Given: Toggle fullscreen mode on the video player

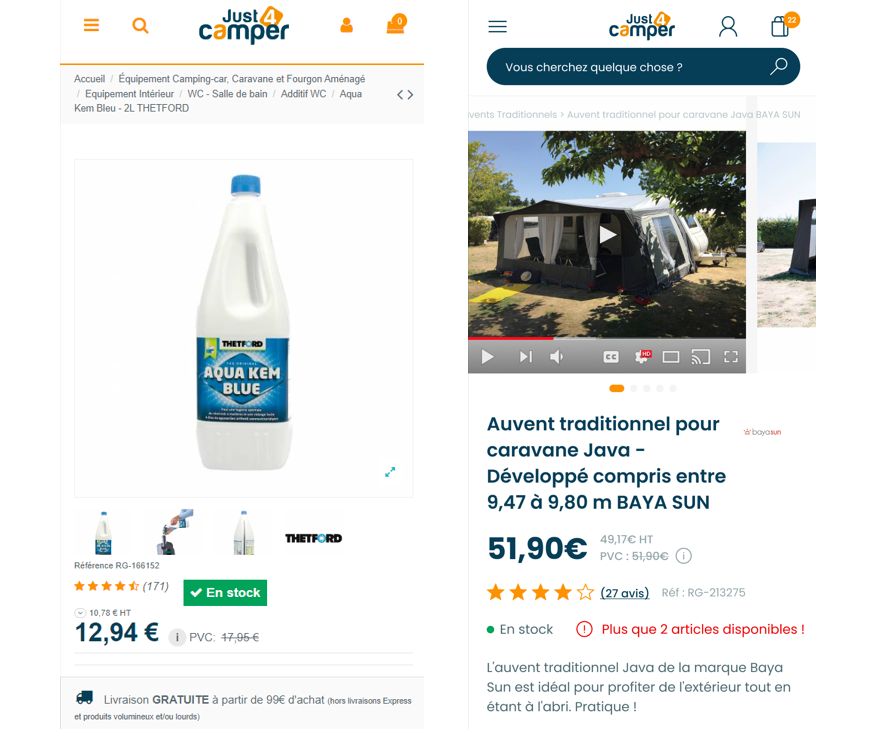Looking at the screenshot, I should [730, 357].
